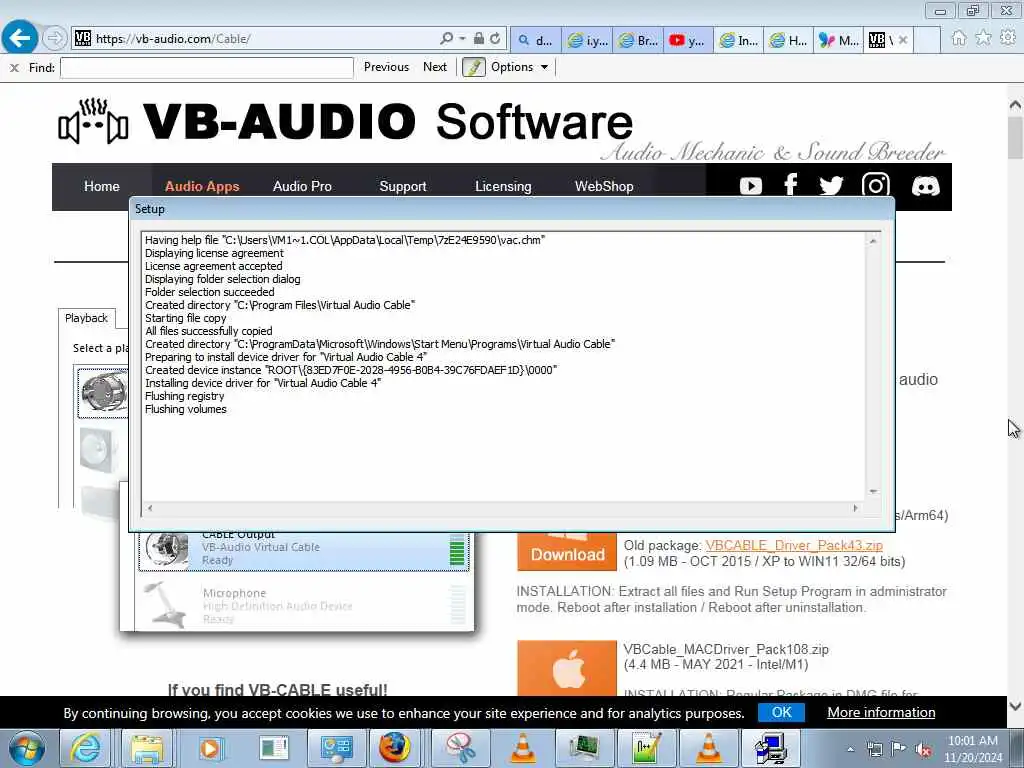Image resolution: width=1024 pixels, height=768 pixels.
Task: Click the page scrollbar down arrow
Action: coord(1015,705)
